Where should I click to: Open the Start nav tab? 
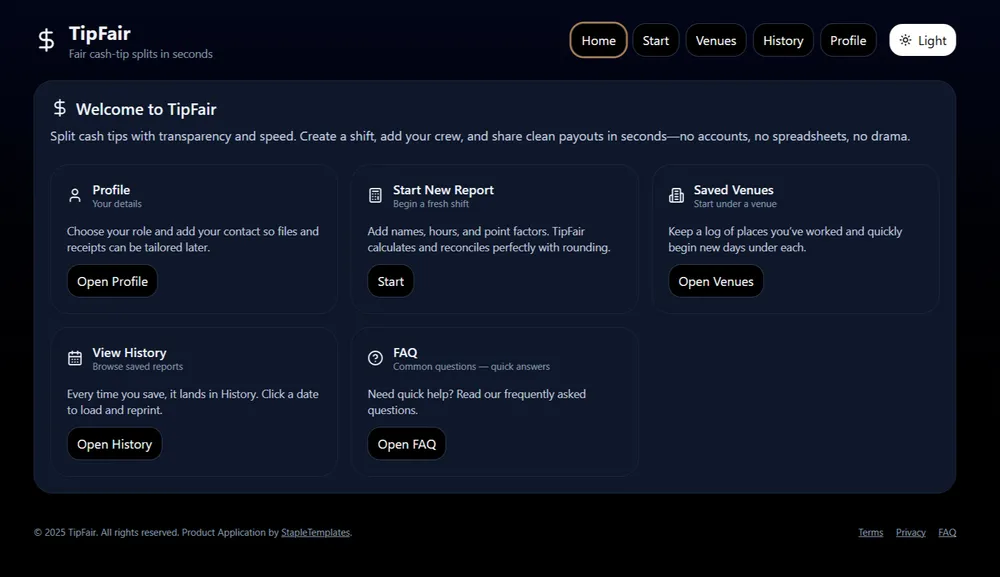(656, 40)
